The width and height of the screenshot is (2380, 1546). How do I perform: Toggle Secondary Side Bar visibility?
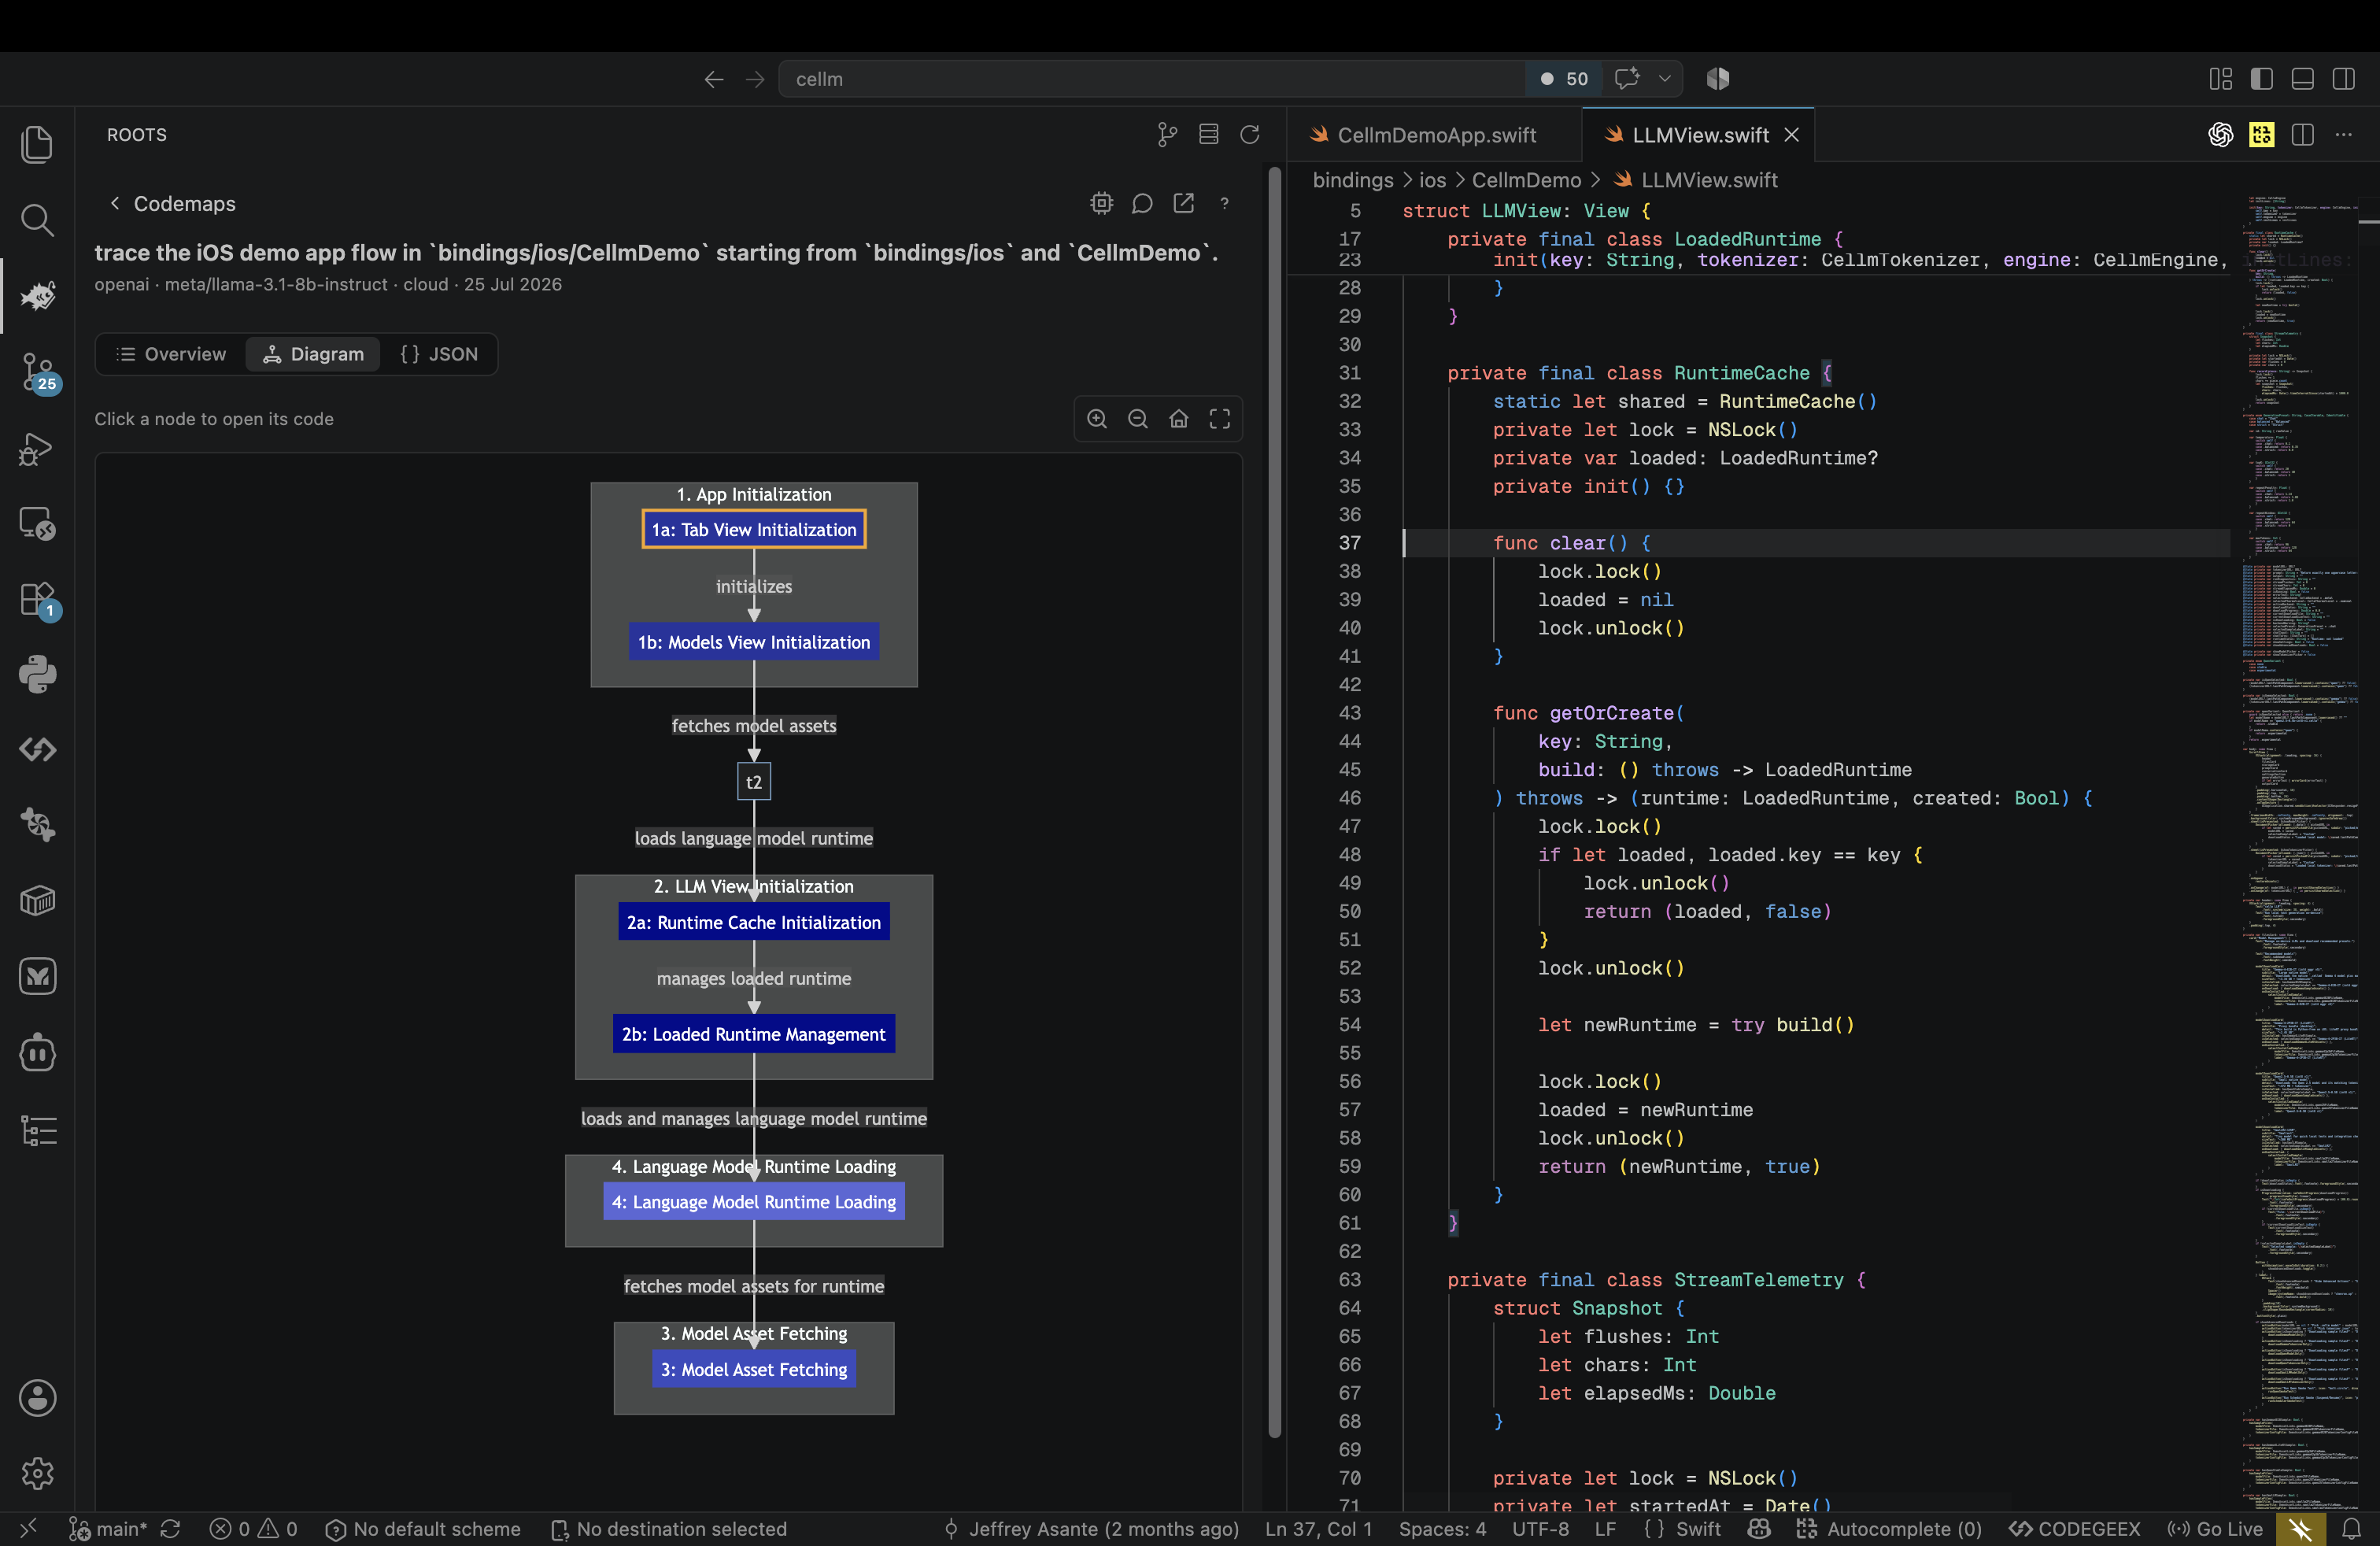[2344, 79]
